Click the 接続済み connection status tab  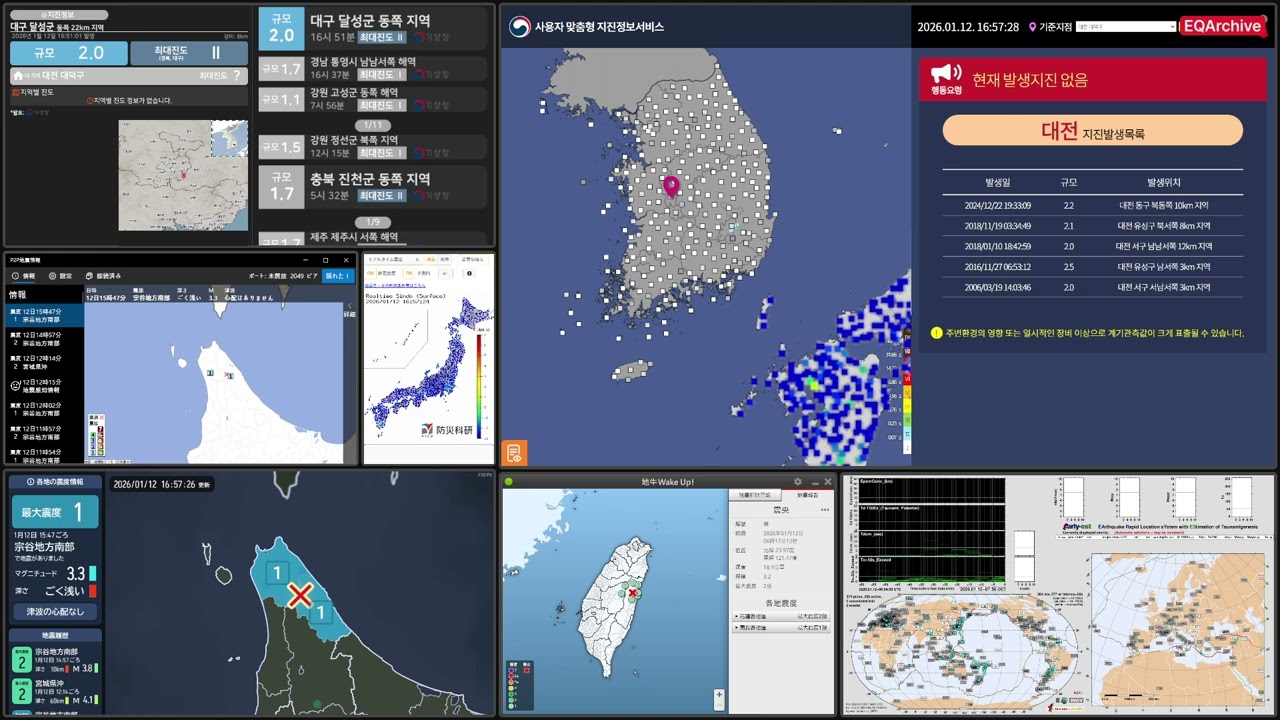[103, 275]
